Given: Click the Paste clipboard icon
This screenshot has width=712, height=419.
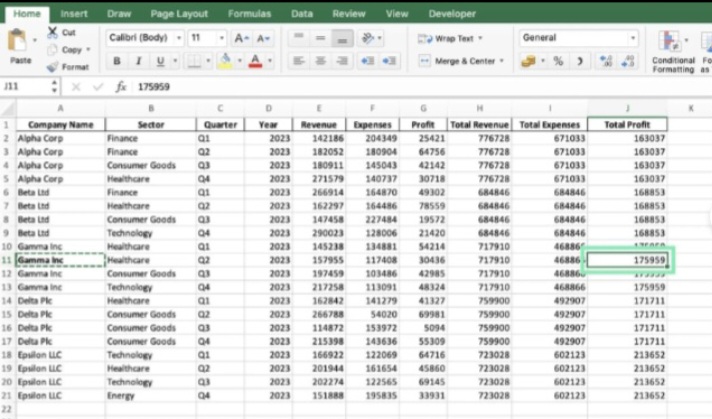Looking at the screenshot, I should tap(18, 41).
